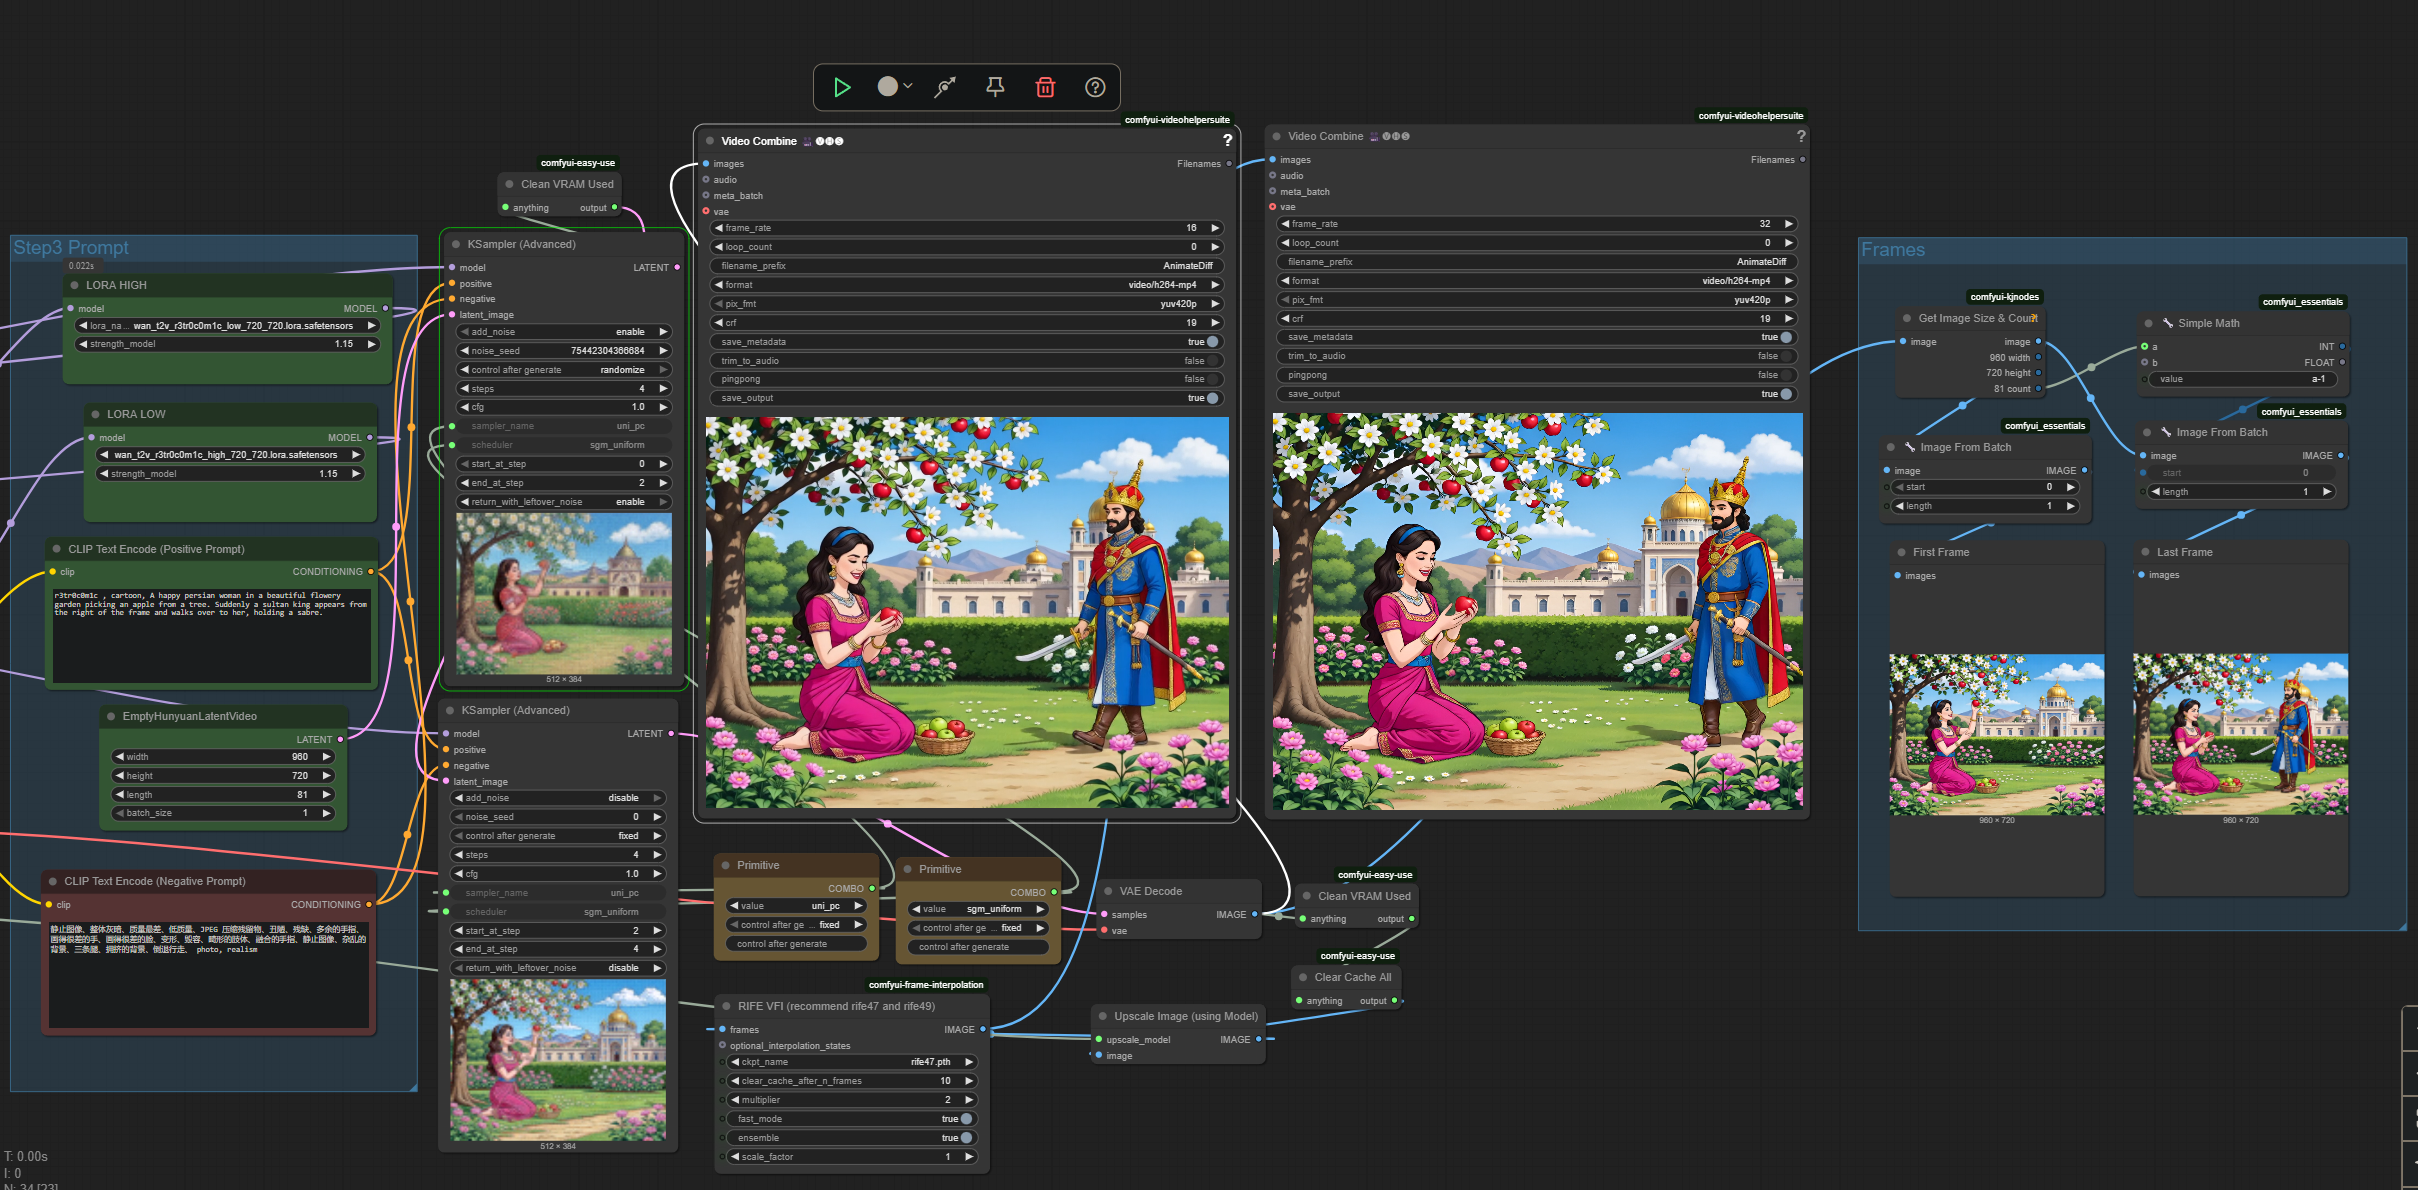
Task: Delete selected node with red trash icon
Action: [x=1045, y=88]
